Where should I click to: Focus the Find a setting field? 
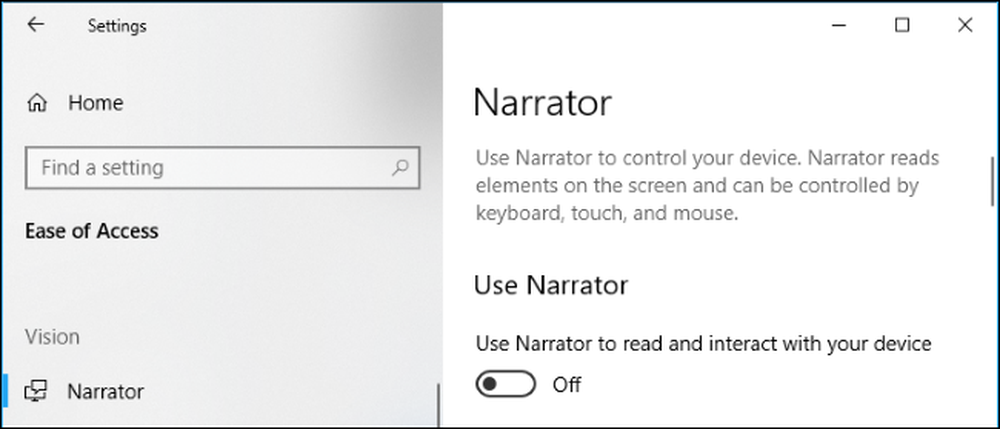(x=223, y=168)
